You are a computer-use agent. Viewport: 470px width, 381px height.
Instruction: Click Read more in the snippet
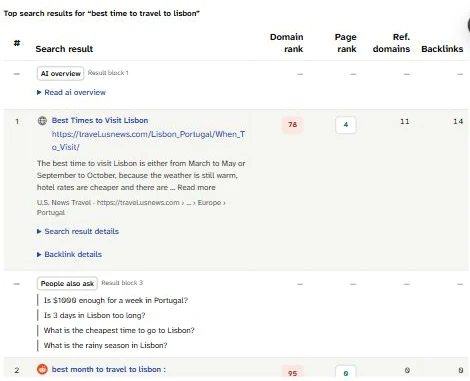click(x=196, y=187)
